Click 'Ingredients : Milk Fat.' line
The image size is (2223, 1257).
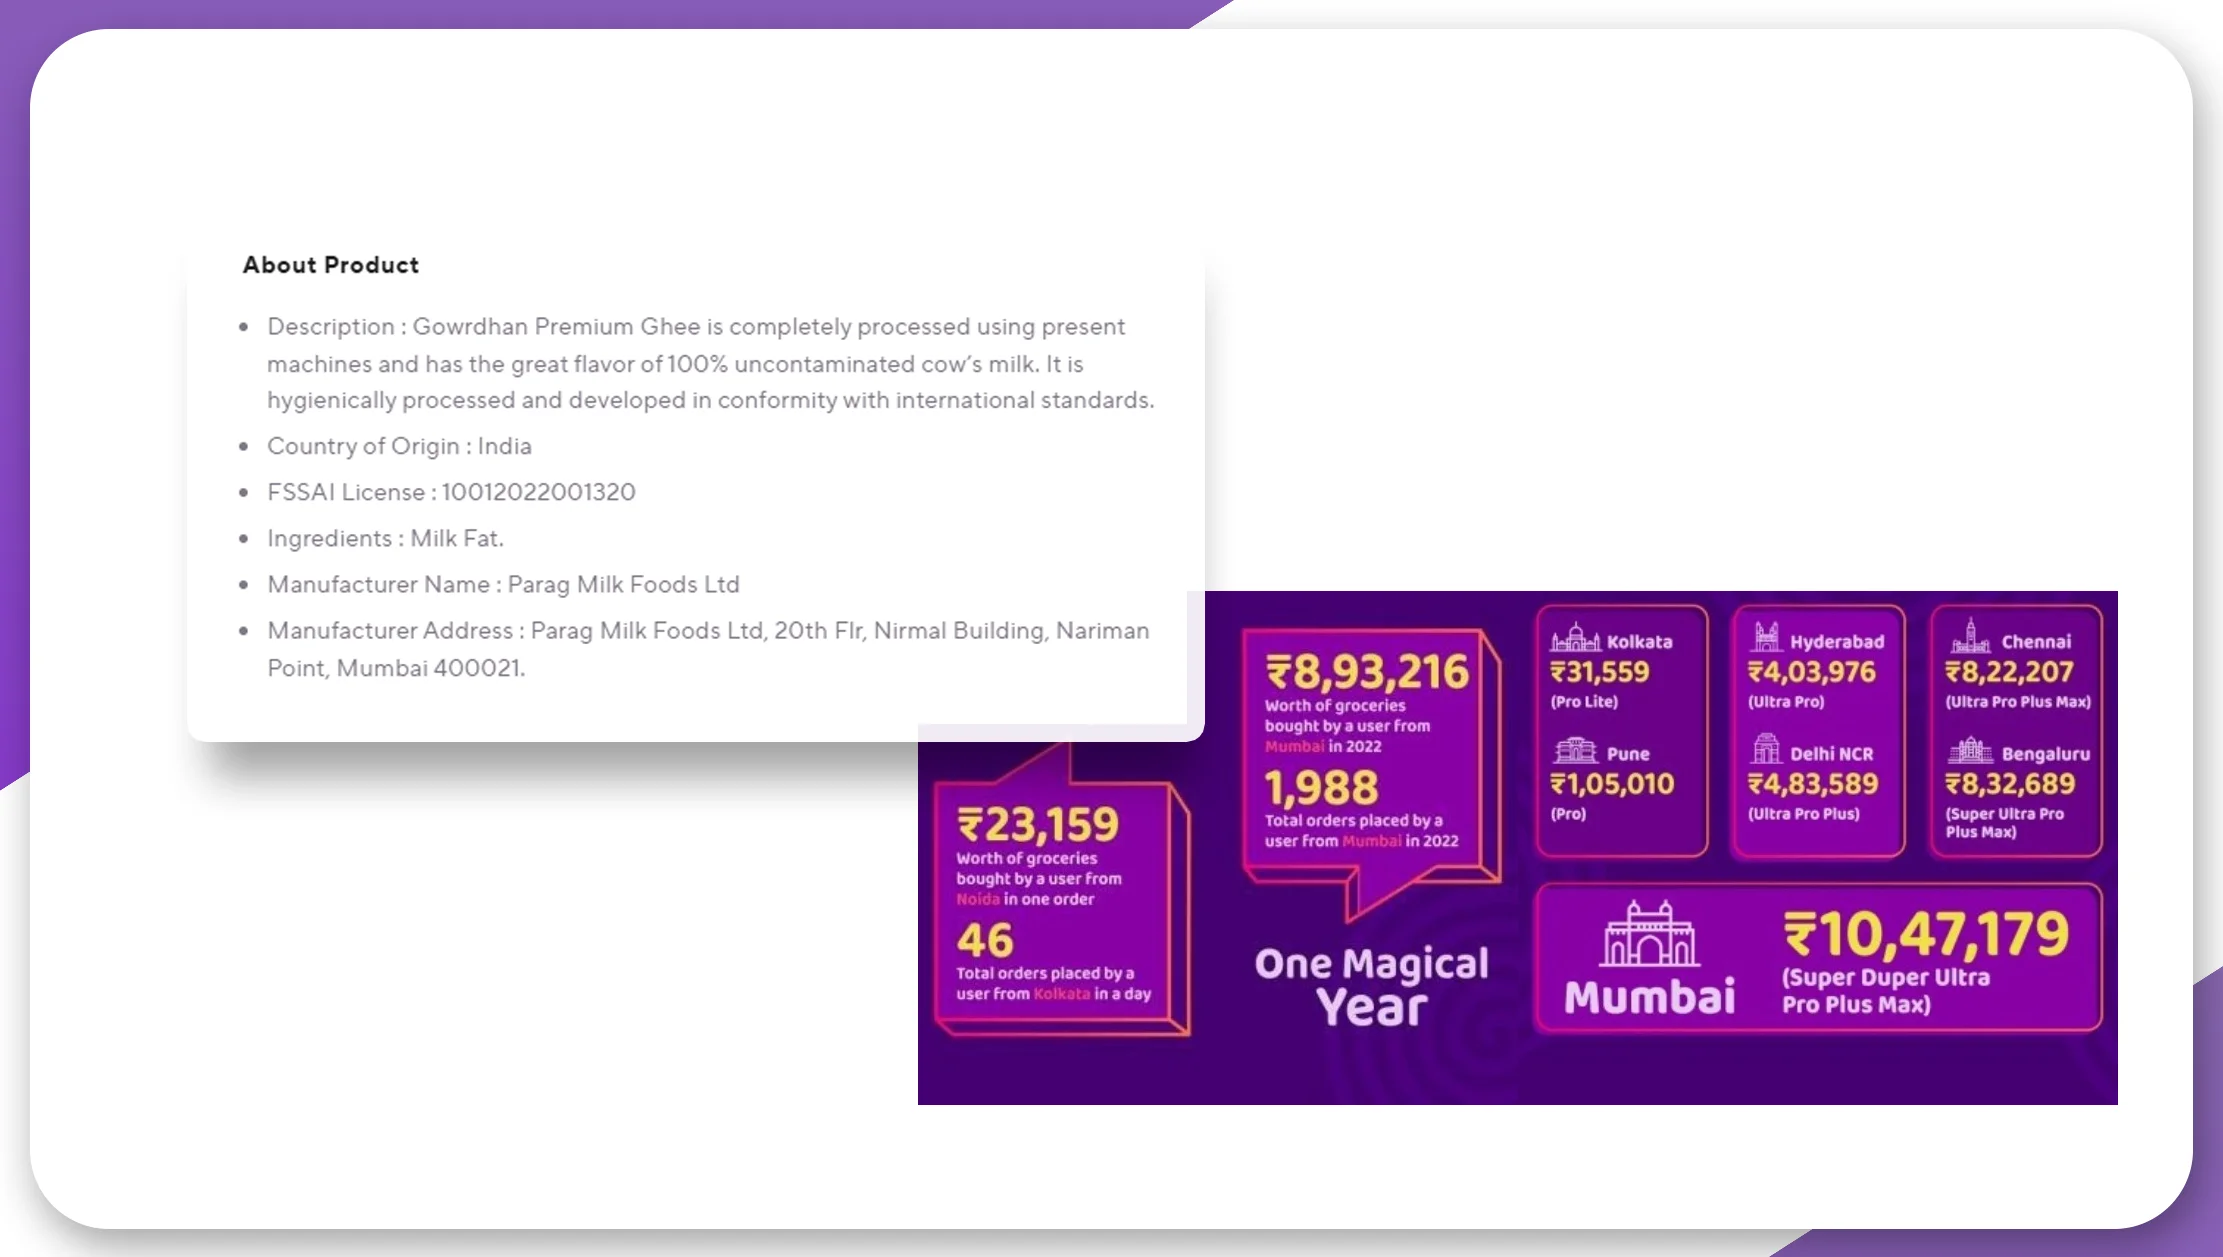[385, 538]
